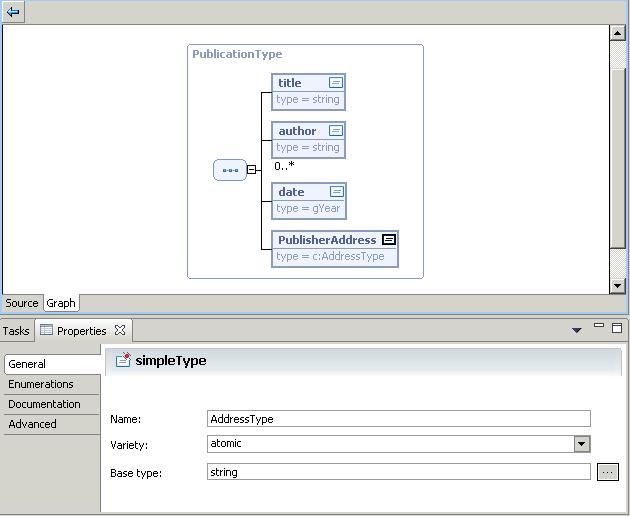Click the sequence compositor ellipsis node
630x516 pixels.
[x=230, y=170]
